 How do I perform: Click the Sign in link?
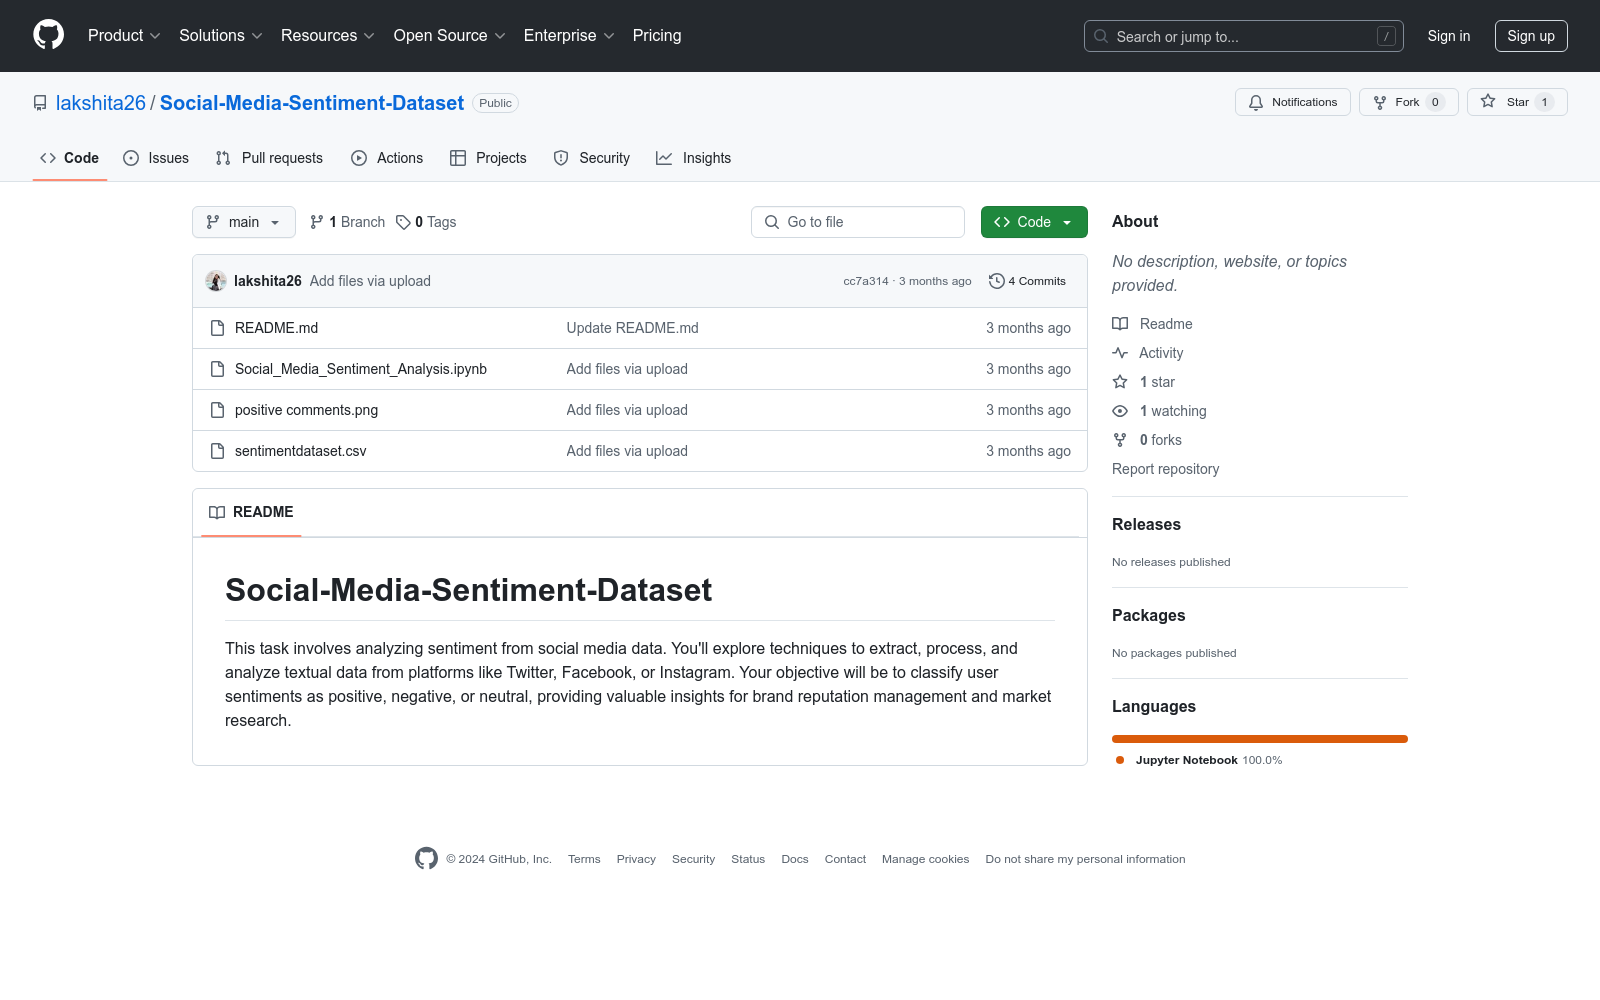1449,36
